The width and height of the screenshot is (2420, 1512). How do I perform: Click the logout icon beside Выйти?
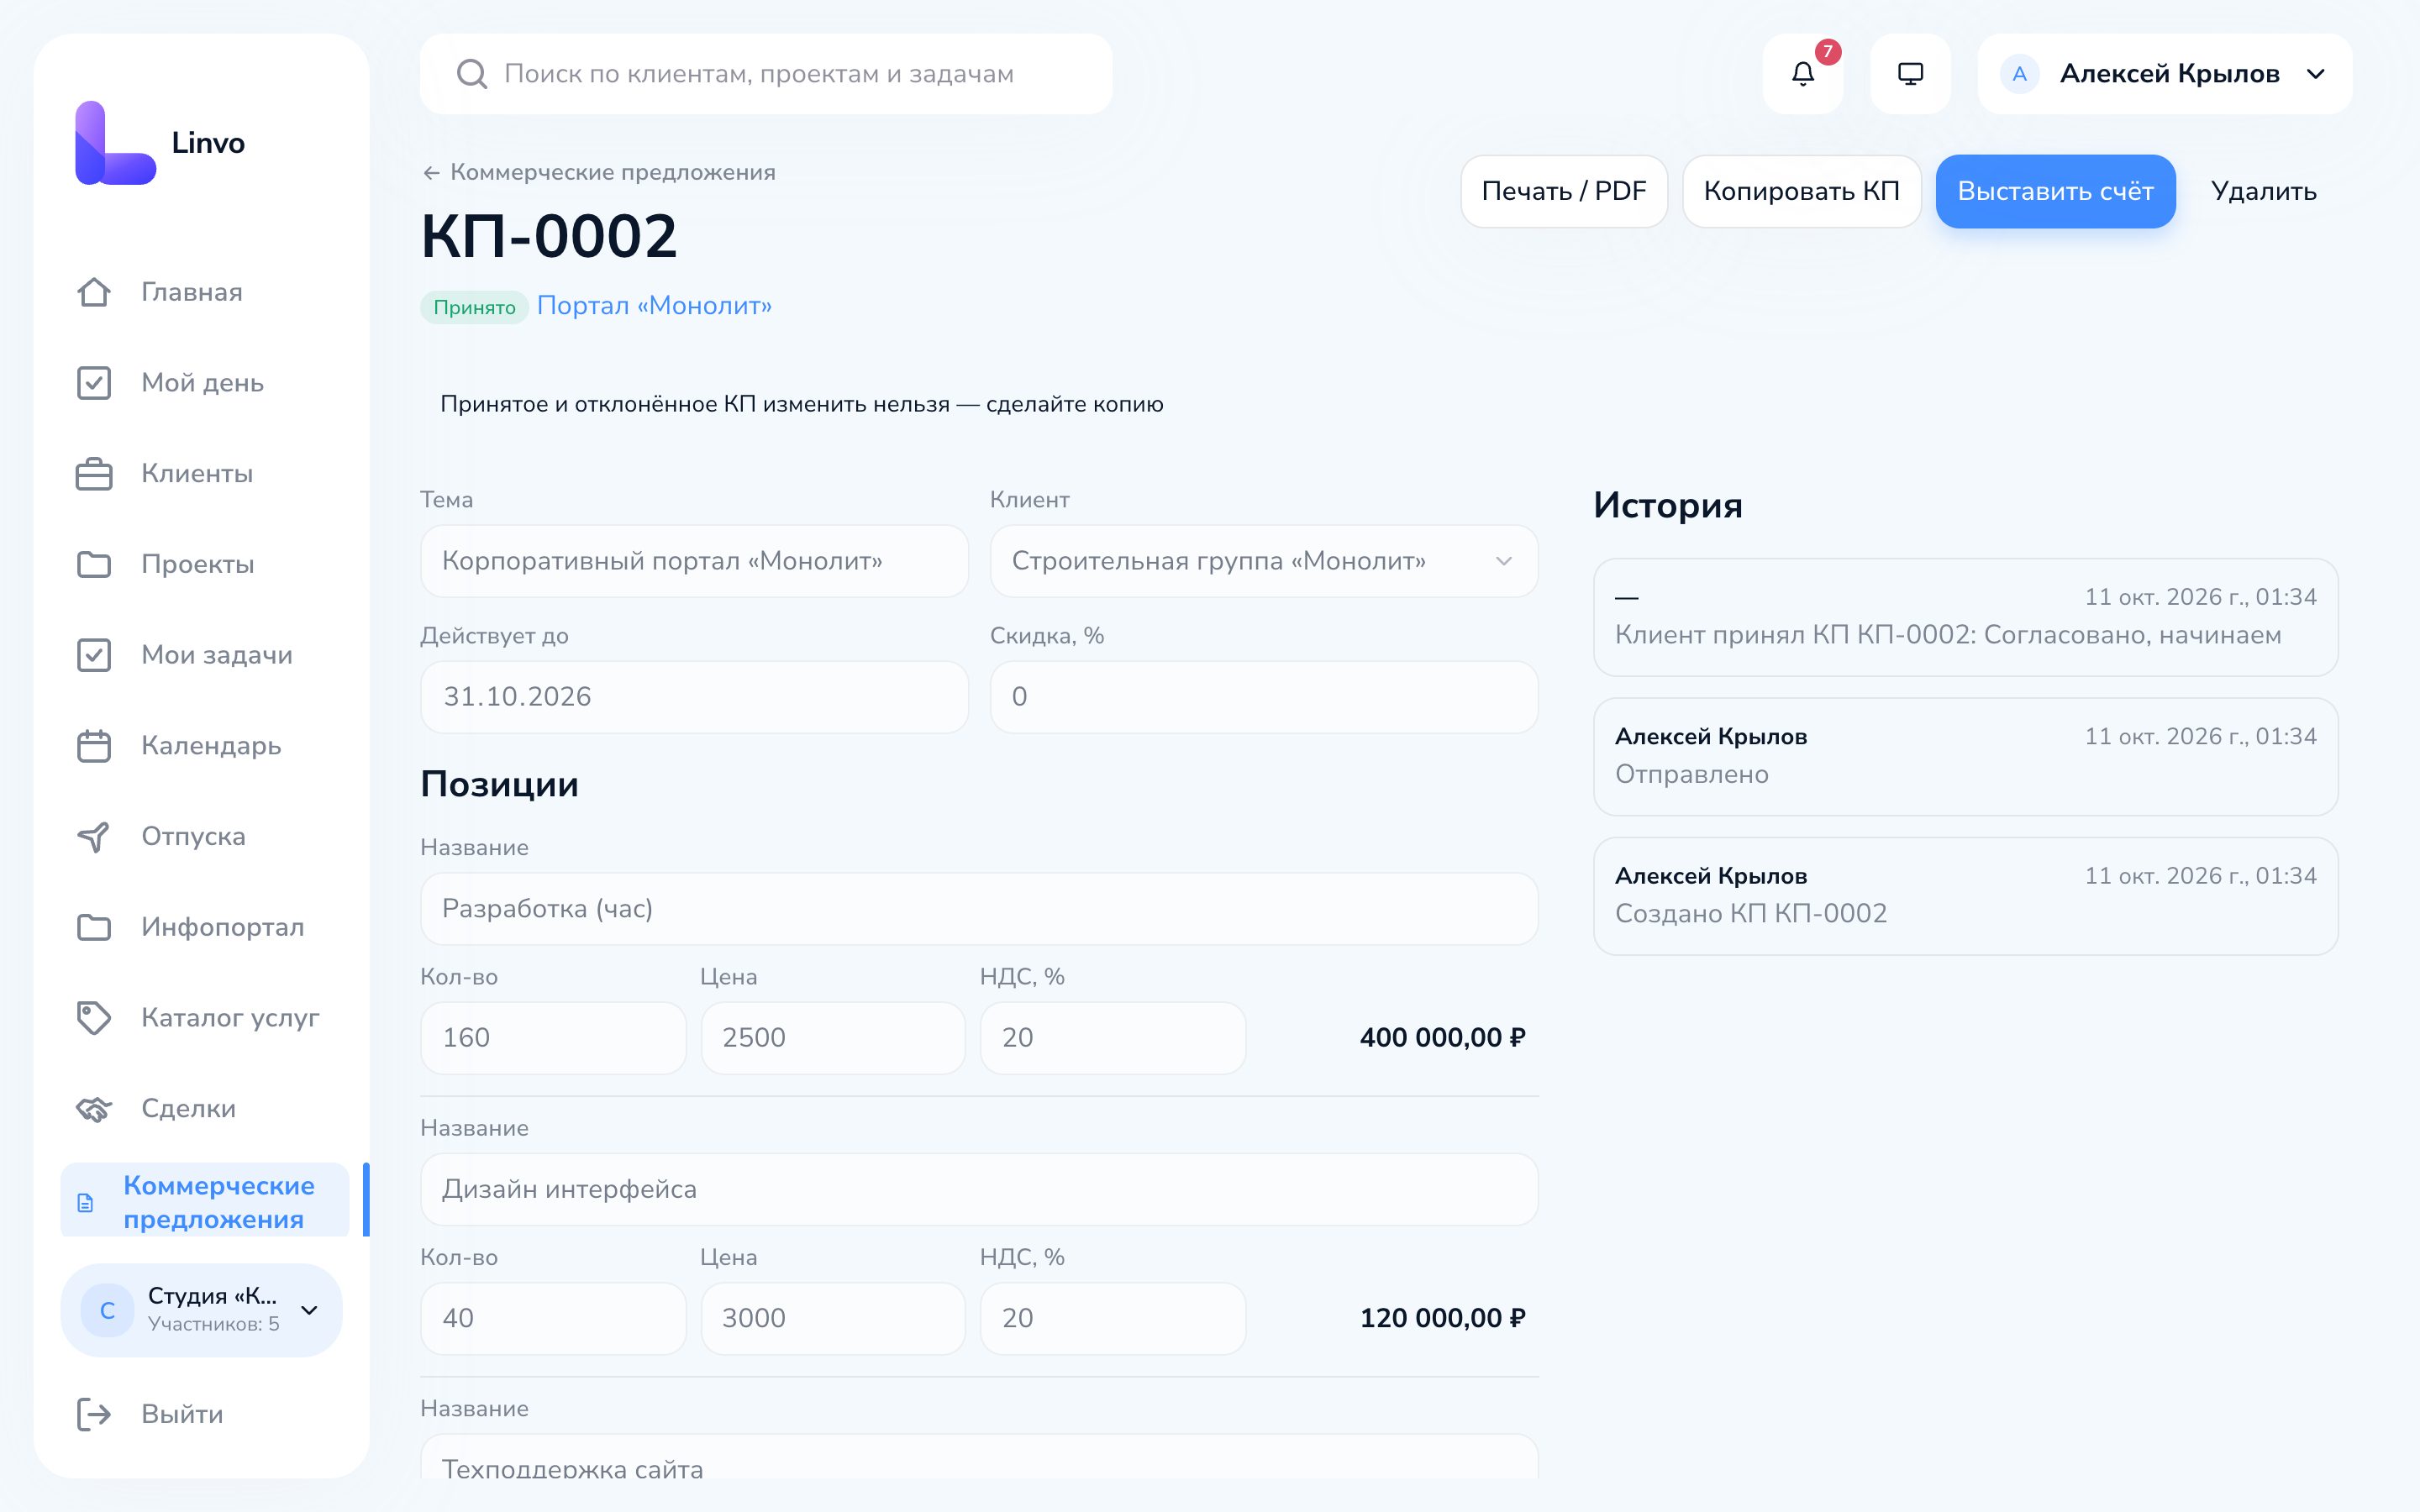point(94,1414)
